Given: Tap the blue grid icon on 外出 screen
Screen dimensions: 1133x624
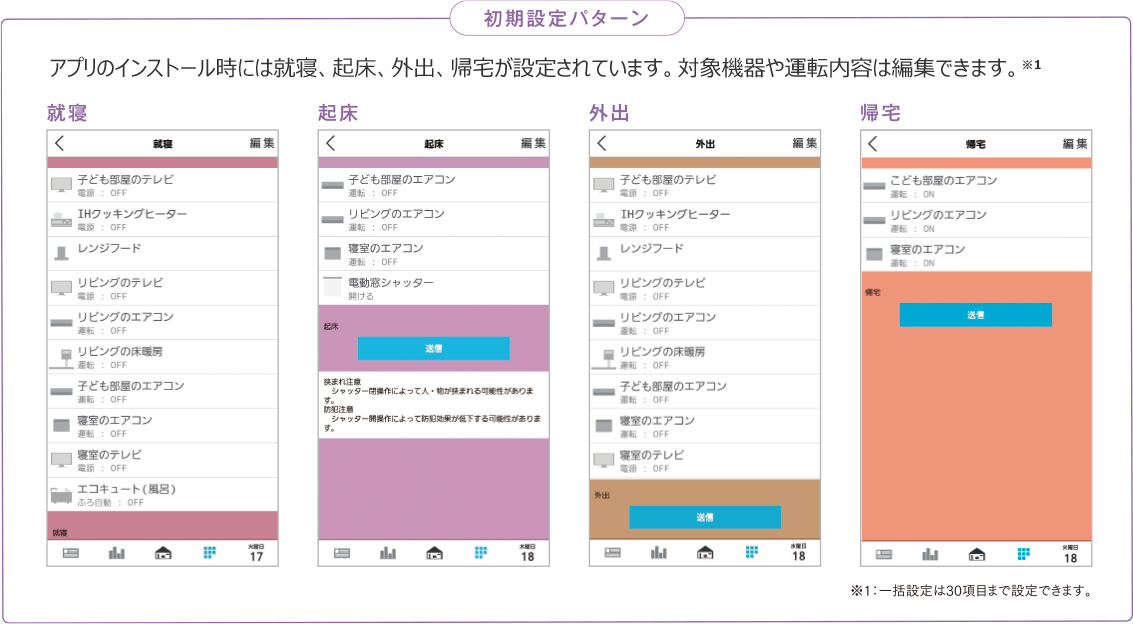Looking at the screenshot, I should 751,553.
